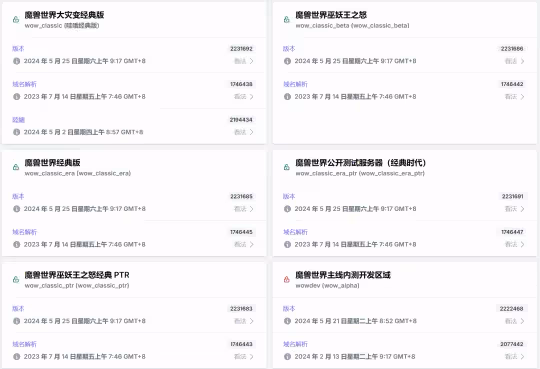The image size is (540, 369).
Task: Expand the chevron under badge 1746447
Action: click(522, 244)
